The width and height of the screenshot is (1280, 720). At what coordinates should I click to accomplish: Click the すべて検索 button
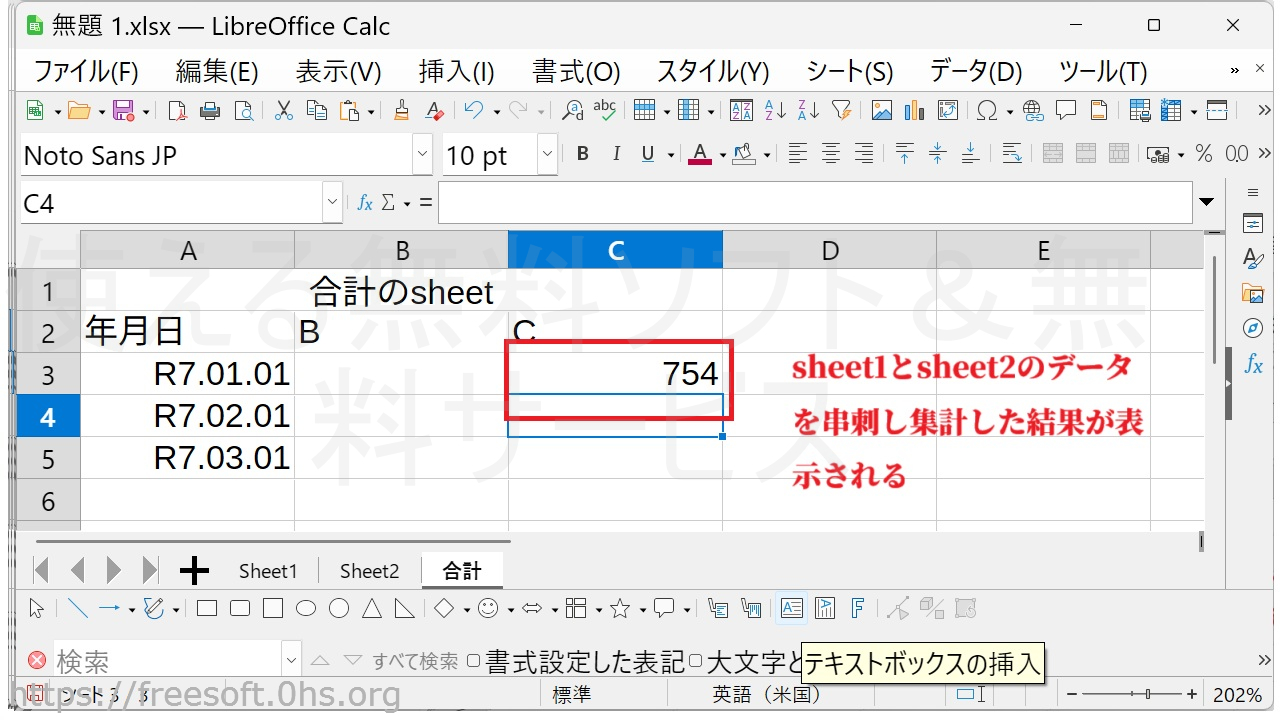(x=415, y=661)
